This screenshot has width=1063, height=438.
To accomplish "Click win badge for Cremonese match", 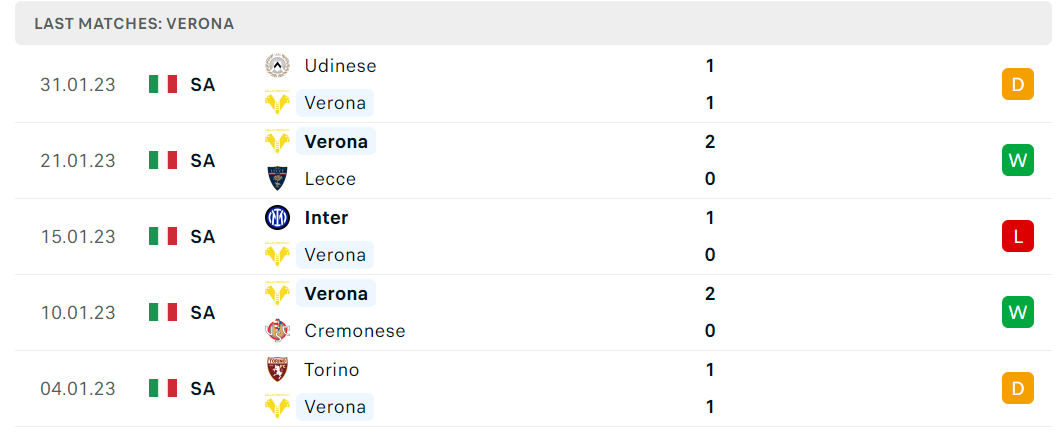I will tap(1018, 313).
